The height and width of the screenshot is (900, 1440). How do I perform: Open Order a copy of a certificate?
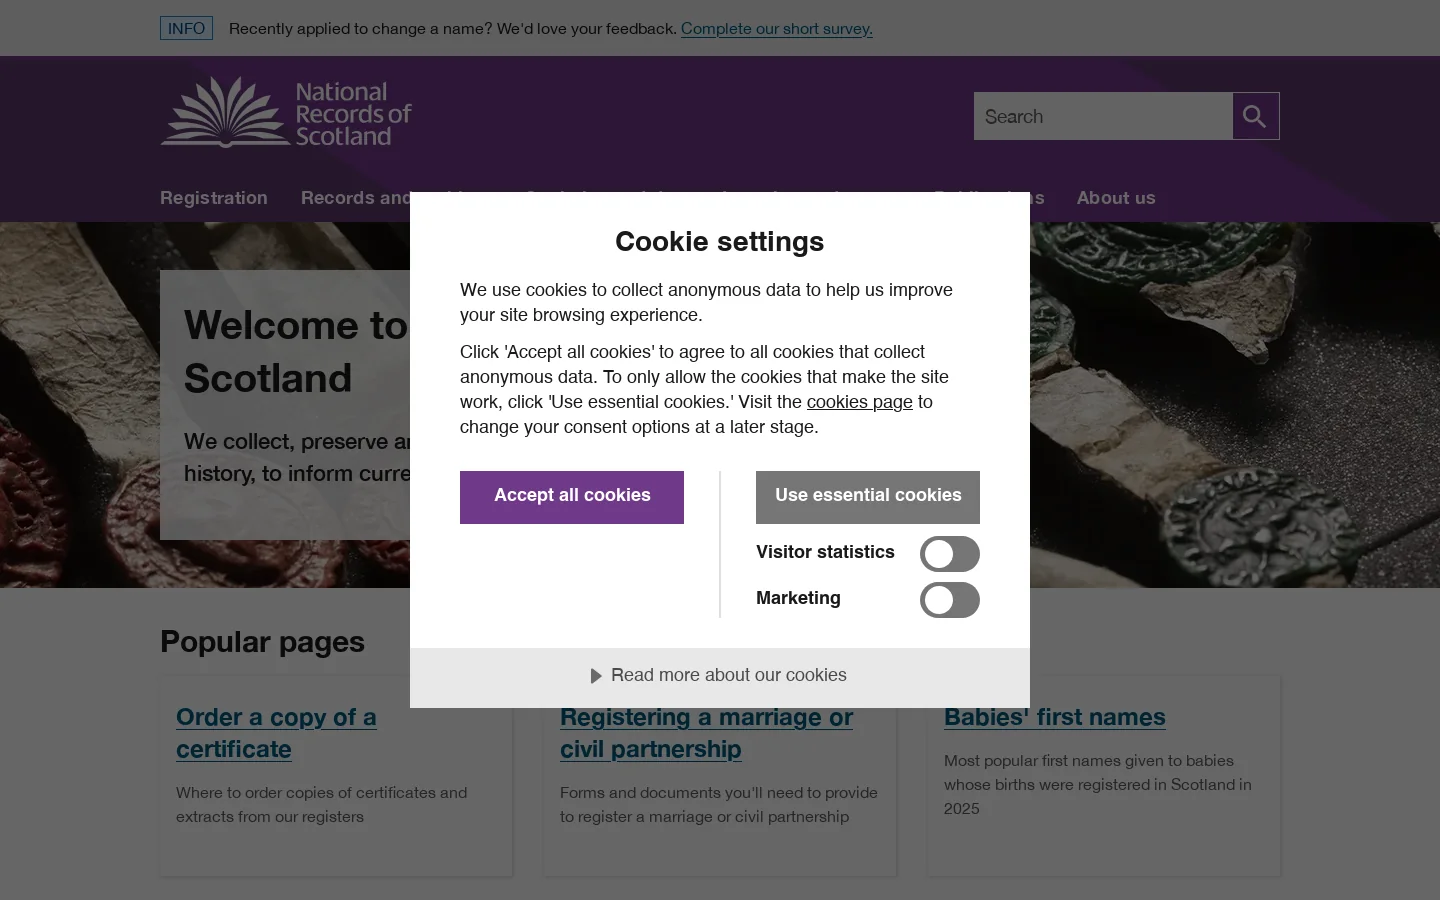pos(276,733)
